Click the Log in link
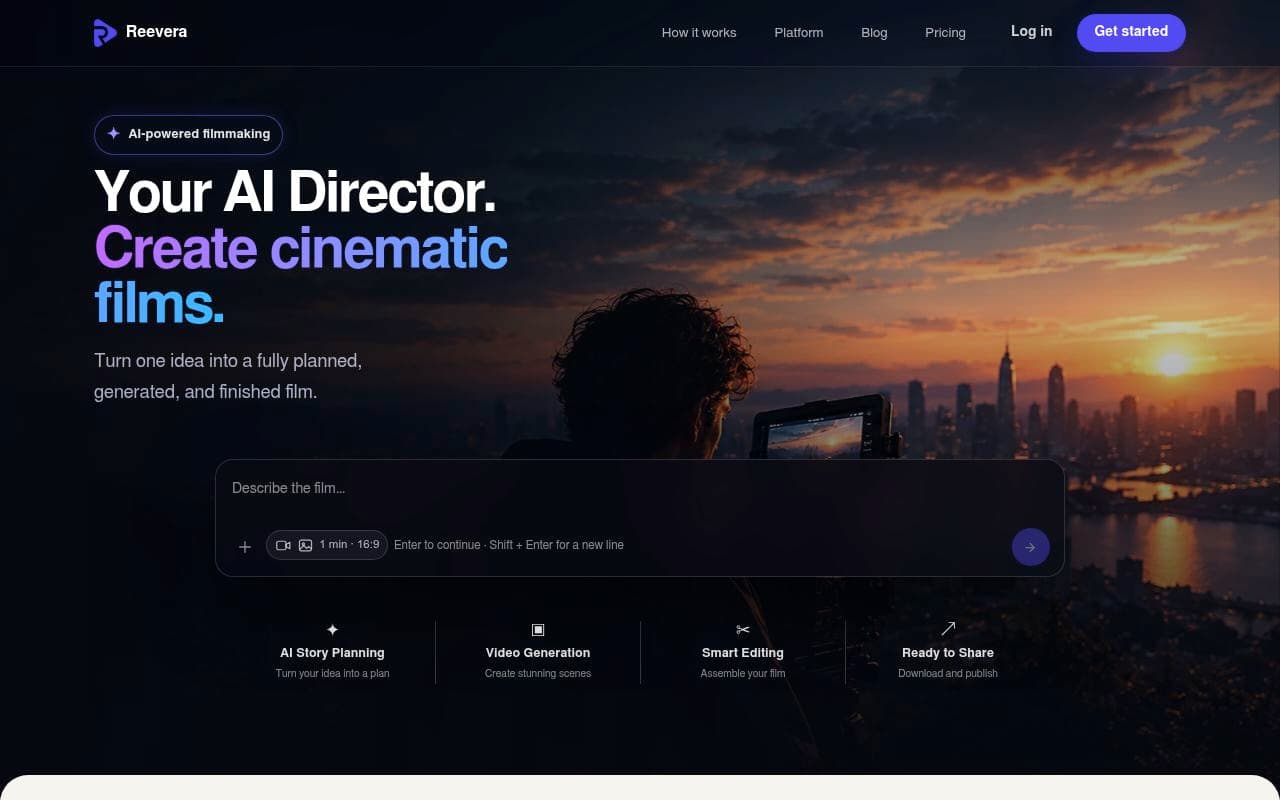Image resolution: width=1280 pixels, height=800 pixels. 1031,31
